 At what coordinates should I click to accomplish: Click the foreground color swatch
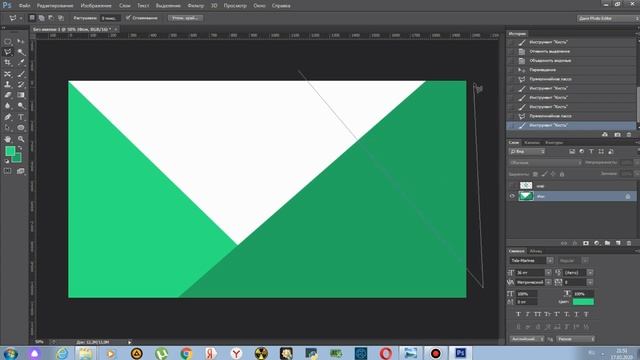pyautogui.click(x=10, y=151)
